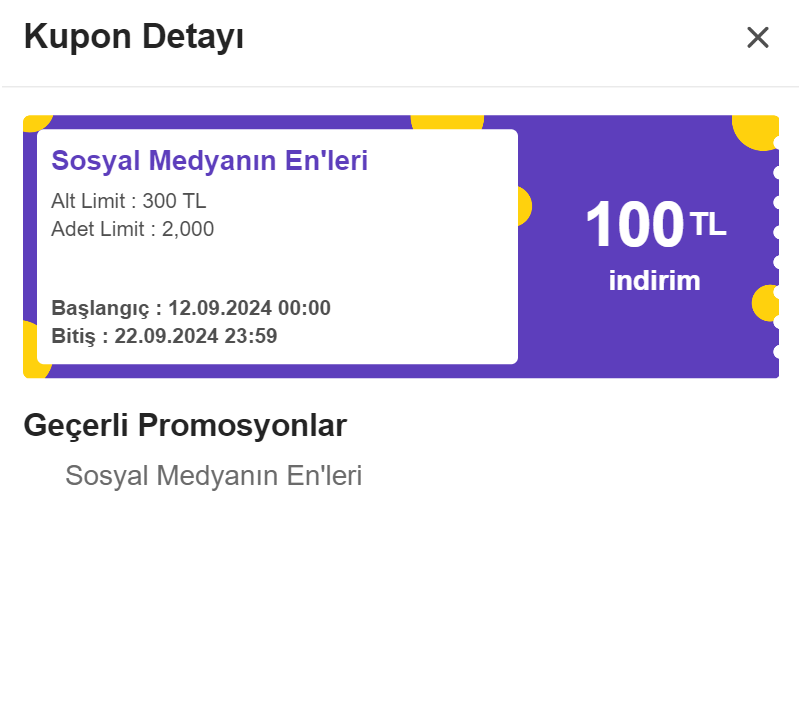Close the Kupon Detayı dialog
Image resolution: width=801 pixels, height=710 pixels.
click(x=758, y=38)
